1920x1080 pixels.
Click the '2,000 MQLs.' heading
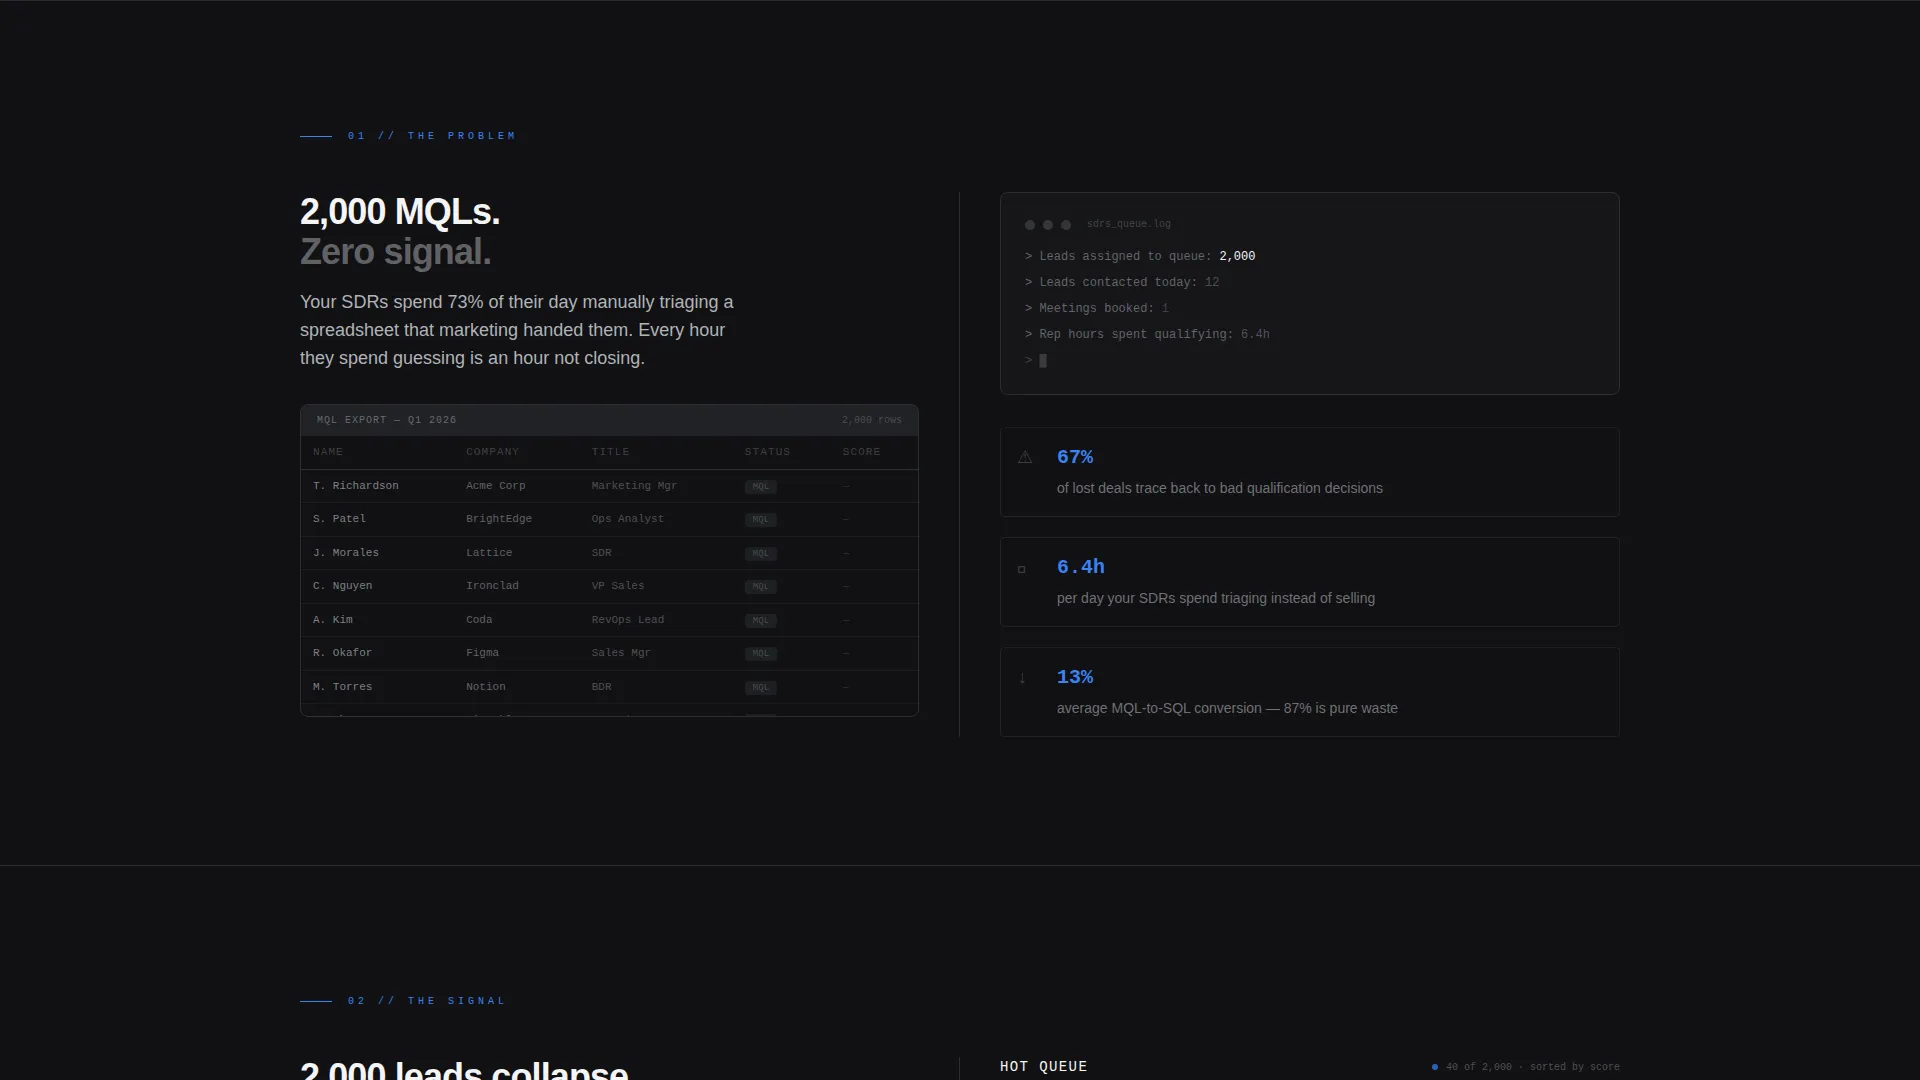(400, 212)
